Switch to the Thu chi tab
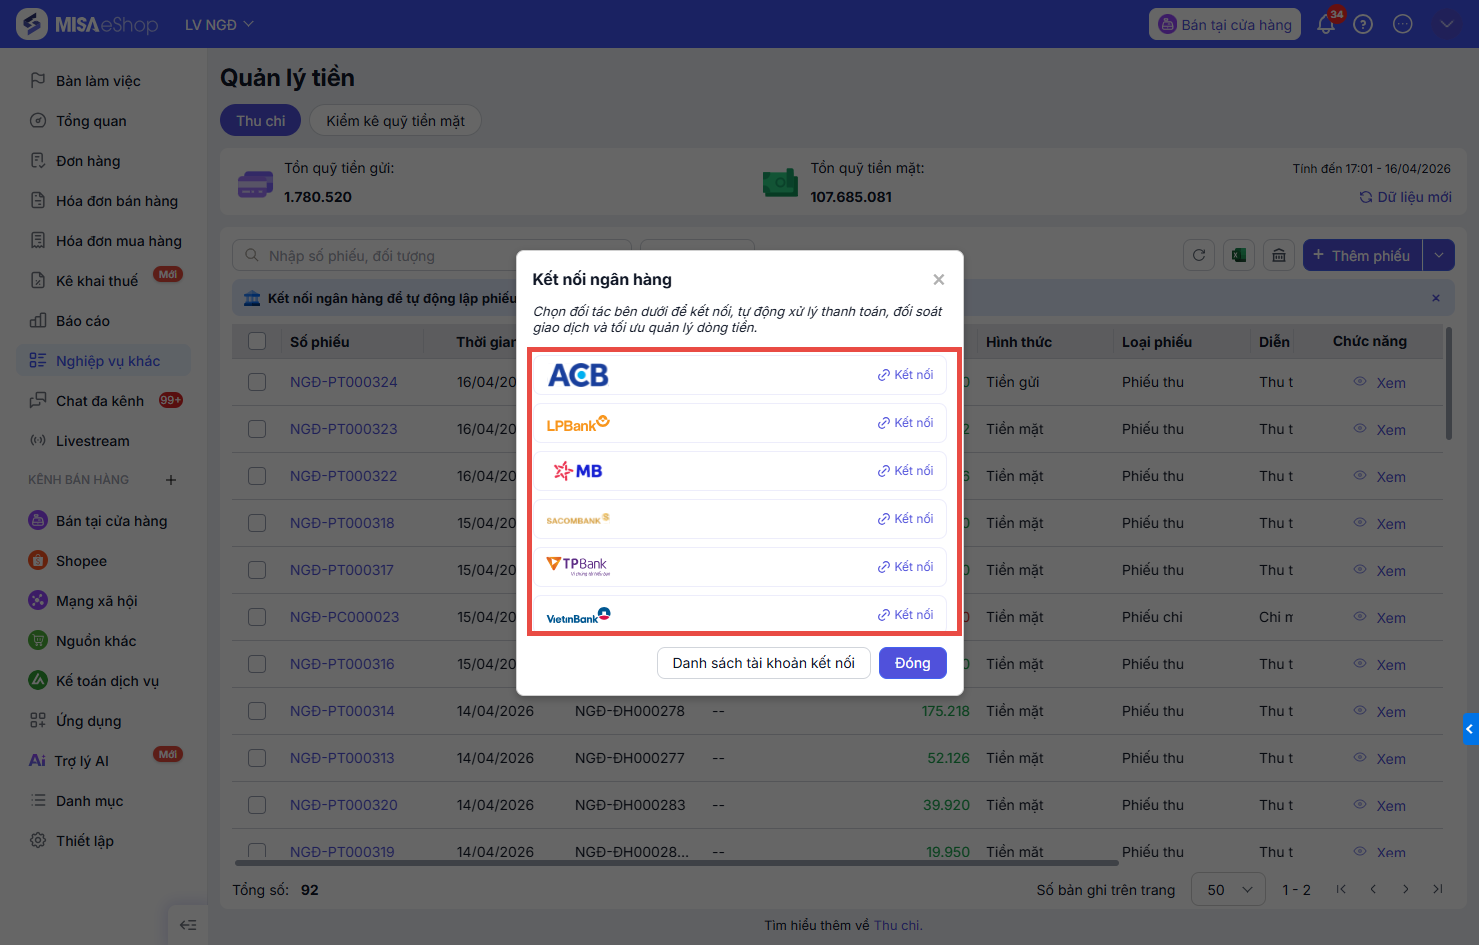The width and height of the screenshot is (1479, 945). pos(261,121)
